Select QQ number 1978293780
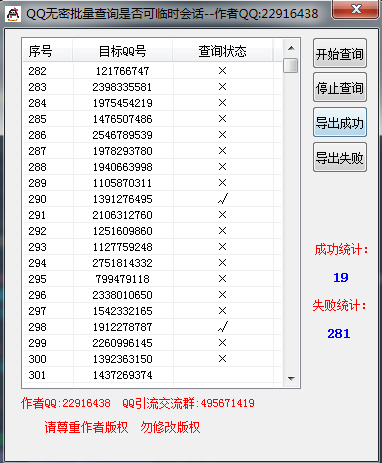The image size is (382, 463). [123, 151]
